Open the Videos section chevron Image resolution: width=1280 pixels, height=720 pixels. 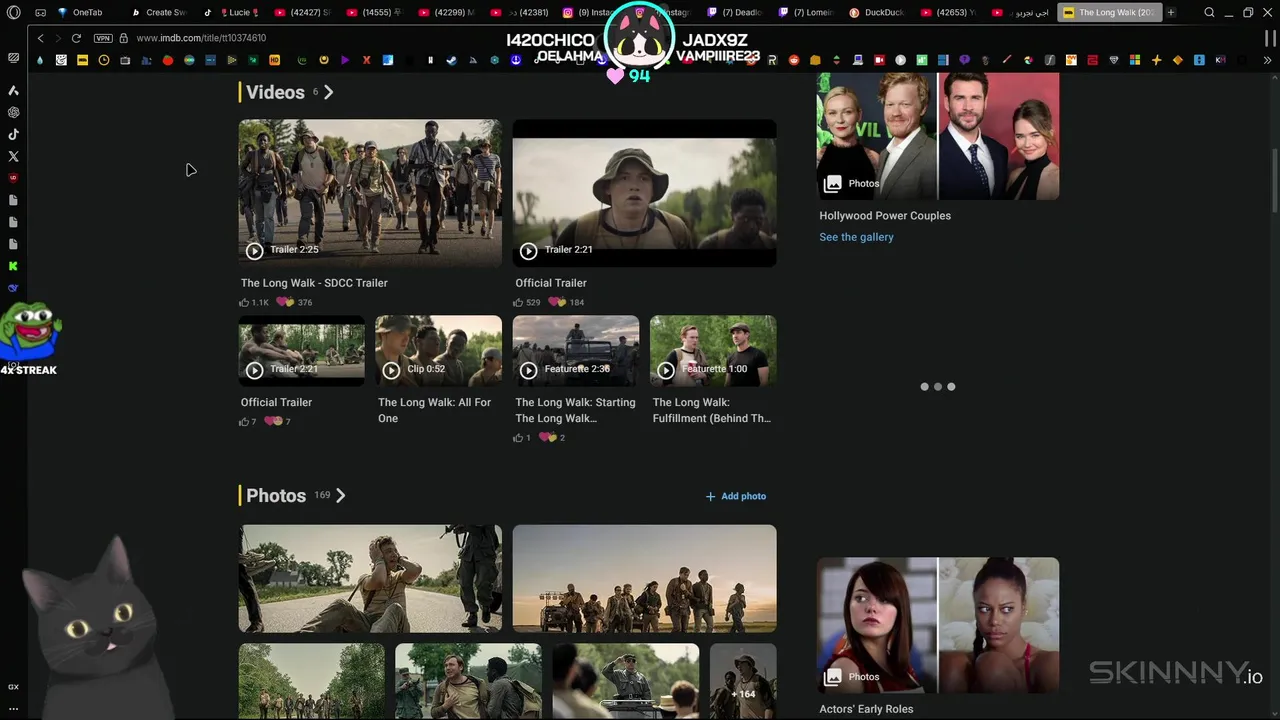[328, 92]
